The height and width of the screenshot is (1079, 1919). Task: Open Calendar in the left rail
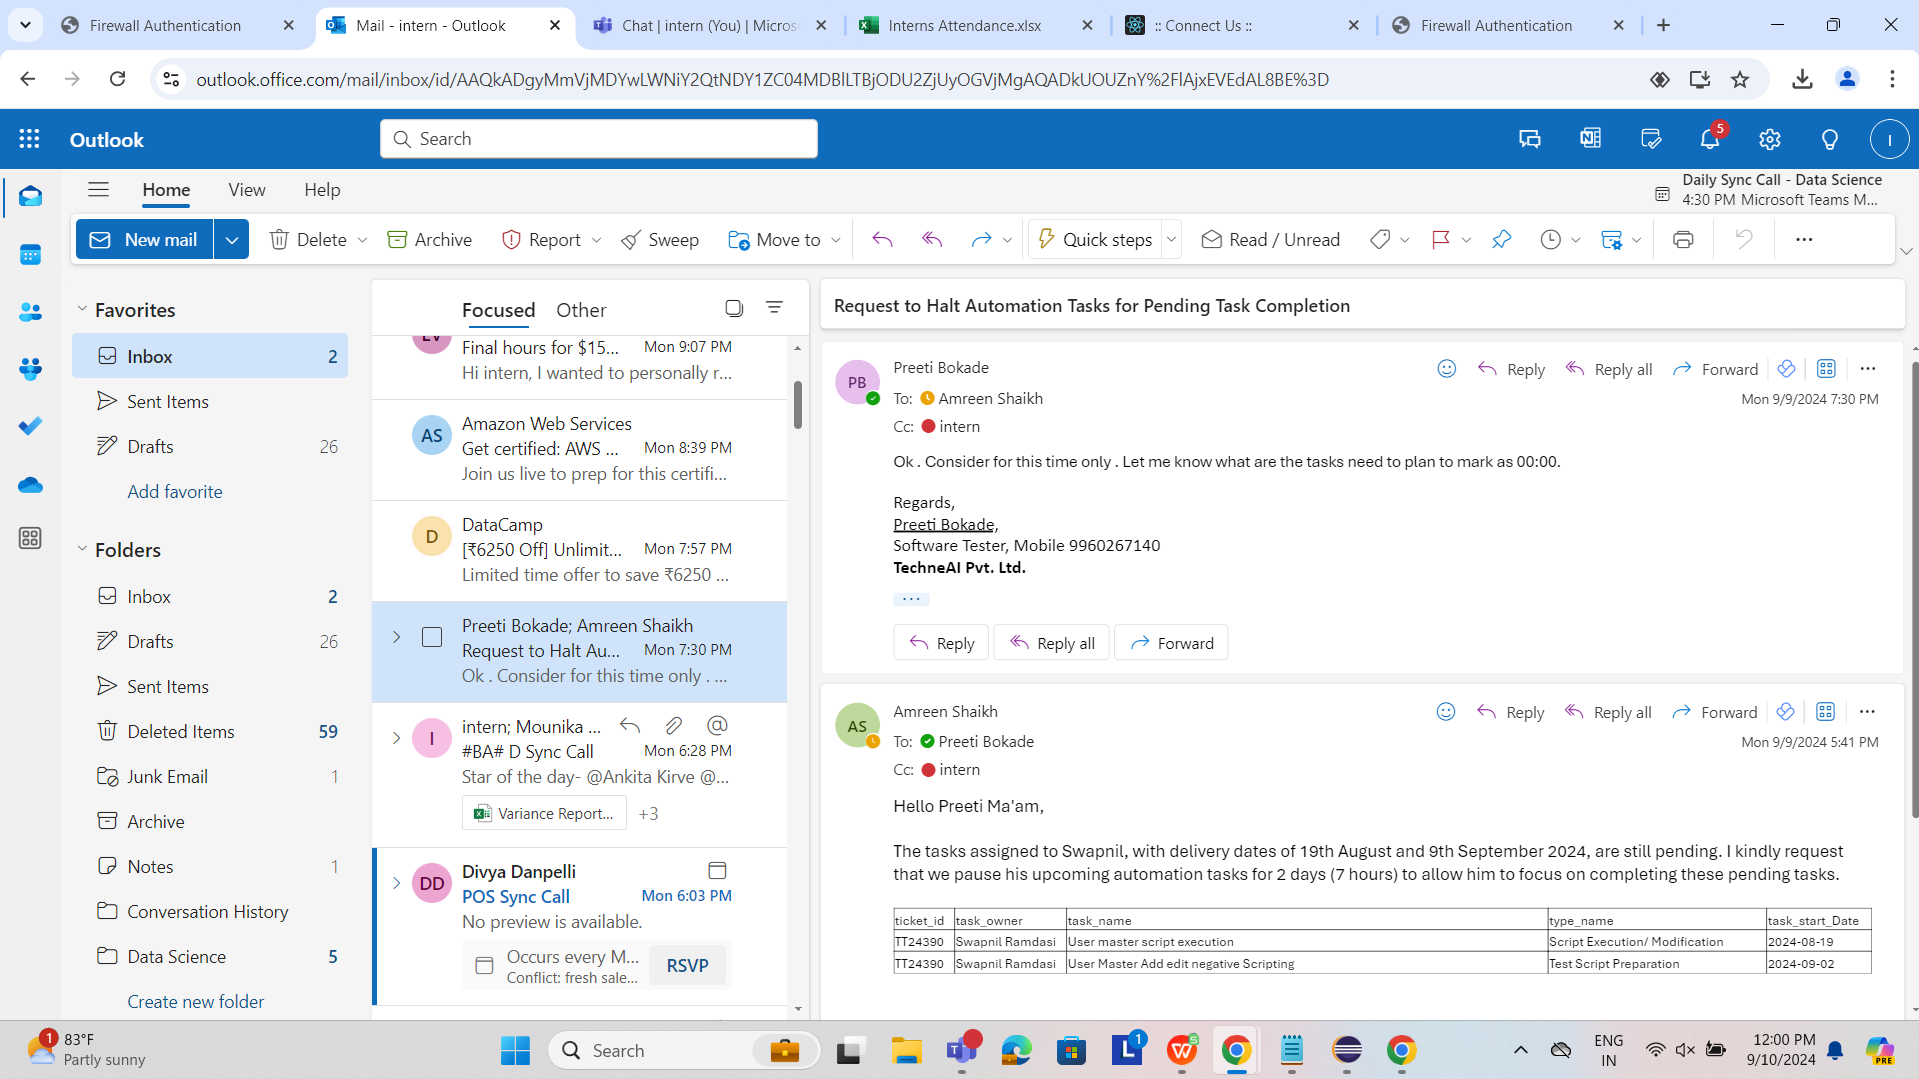(x=30, y=255)
